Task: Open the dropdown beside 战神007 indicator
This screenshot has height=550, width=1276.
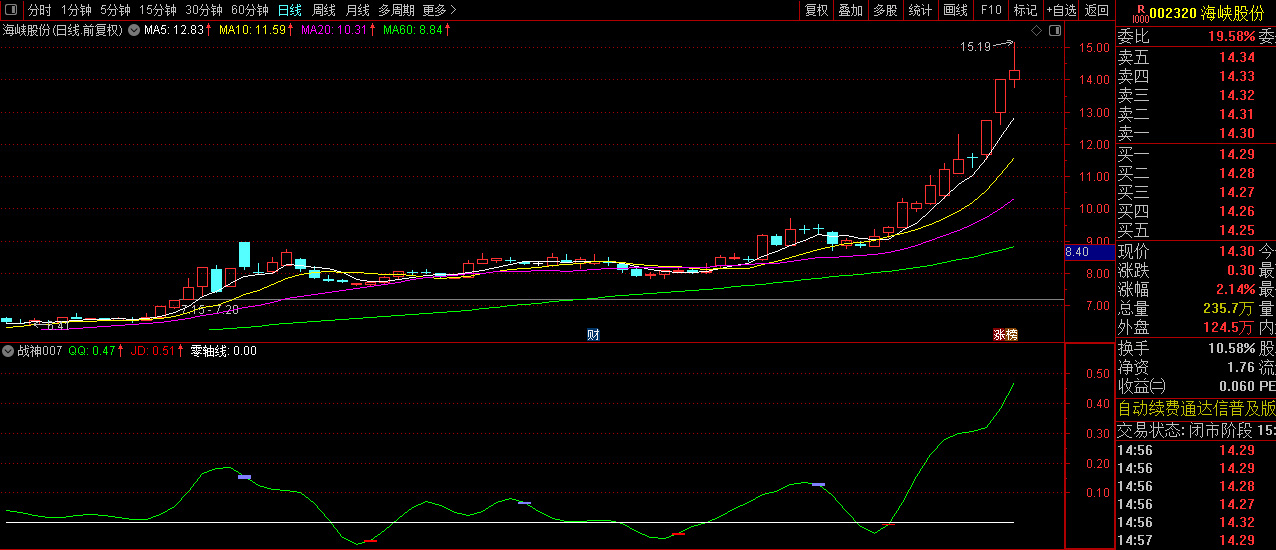Action: pyautogui.click(x=7, y=351)
